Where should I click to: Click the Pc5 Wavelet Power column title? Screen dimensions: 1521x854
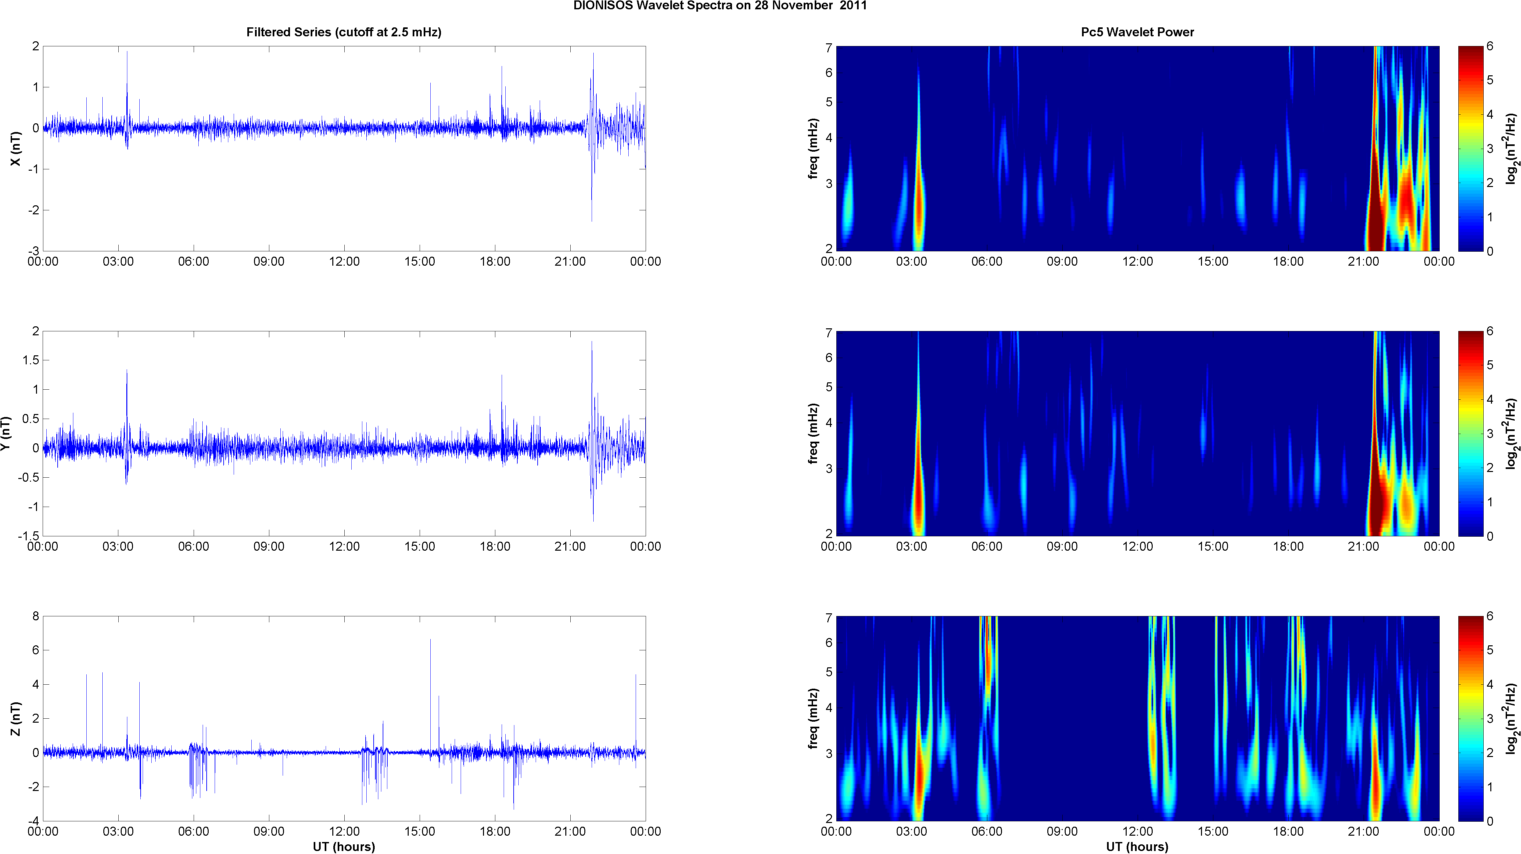click(x=1137, y=32)
